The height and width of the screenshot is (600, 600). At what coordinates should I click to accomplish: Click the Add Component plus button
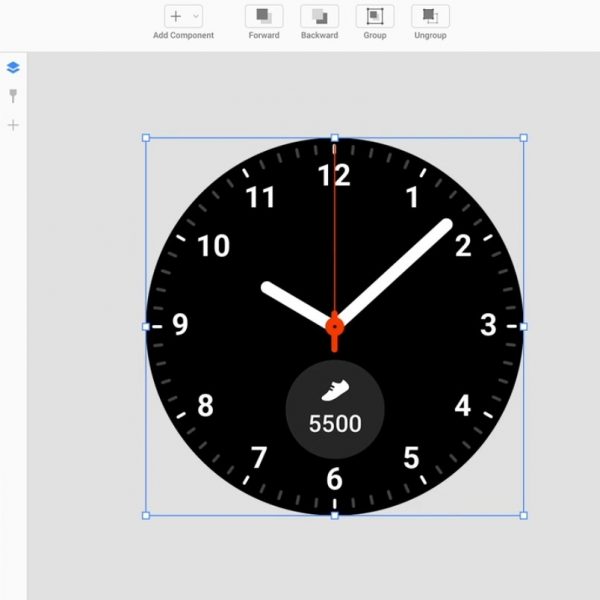pos(176,16)
